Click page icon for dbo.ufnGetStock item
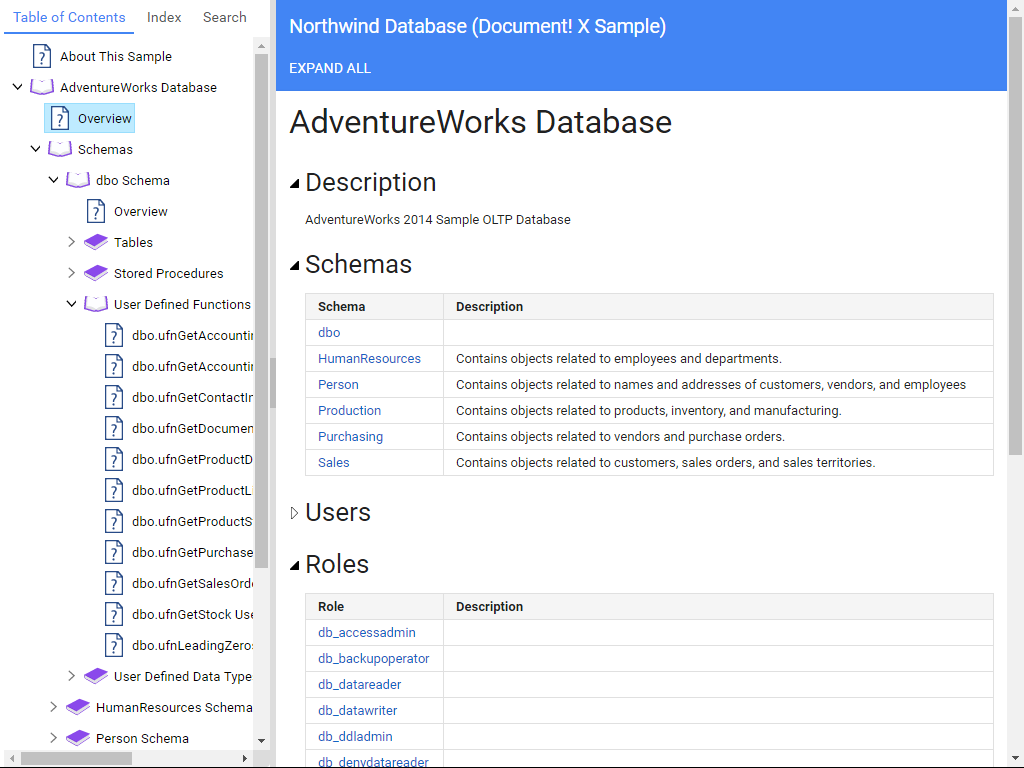The image size is (1024, 768). point(114,614)
